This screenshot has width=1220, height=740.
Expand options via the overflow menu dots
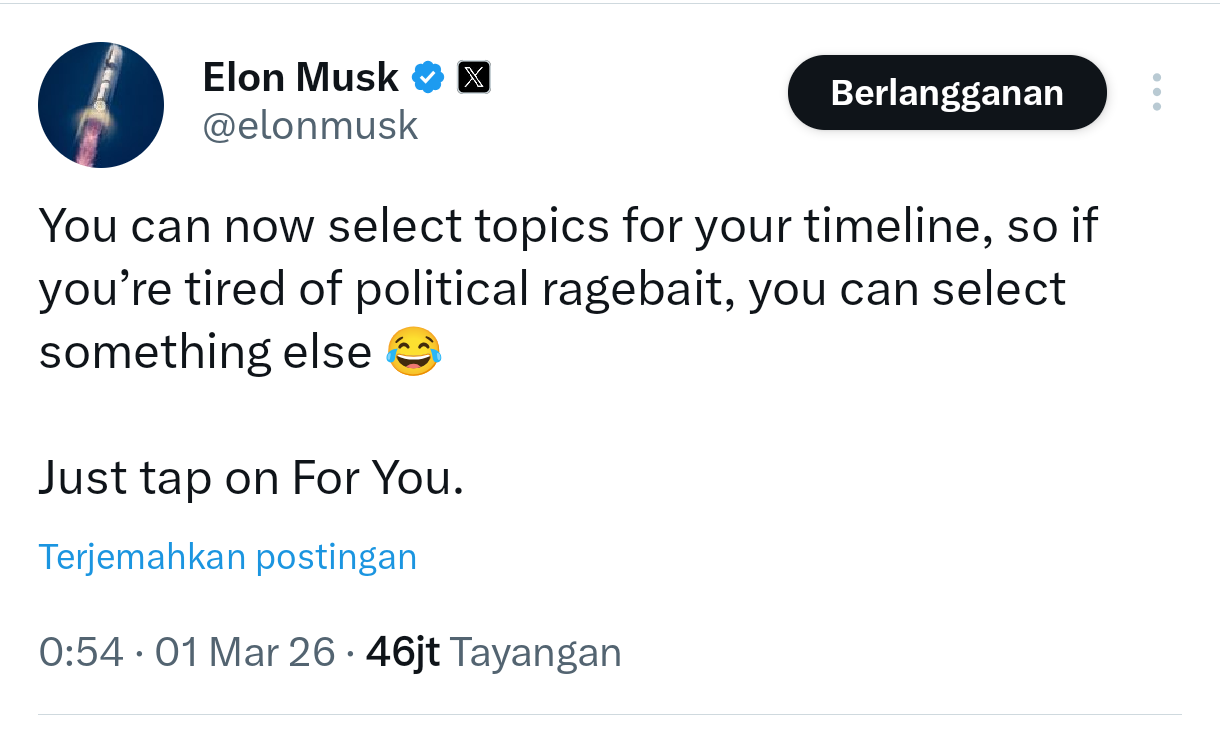pyautogui.click(x=1156, y=92)
